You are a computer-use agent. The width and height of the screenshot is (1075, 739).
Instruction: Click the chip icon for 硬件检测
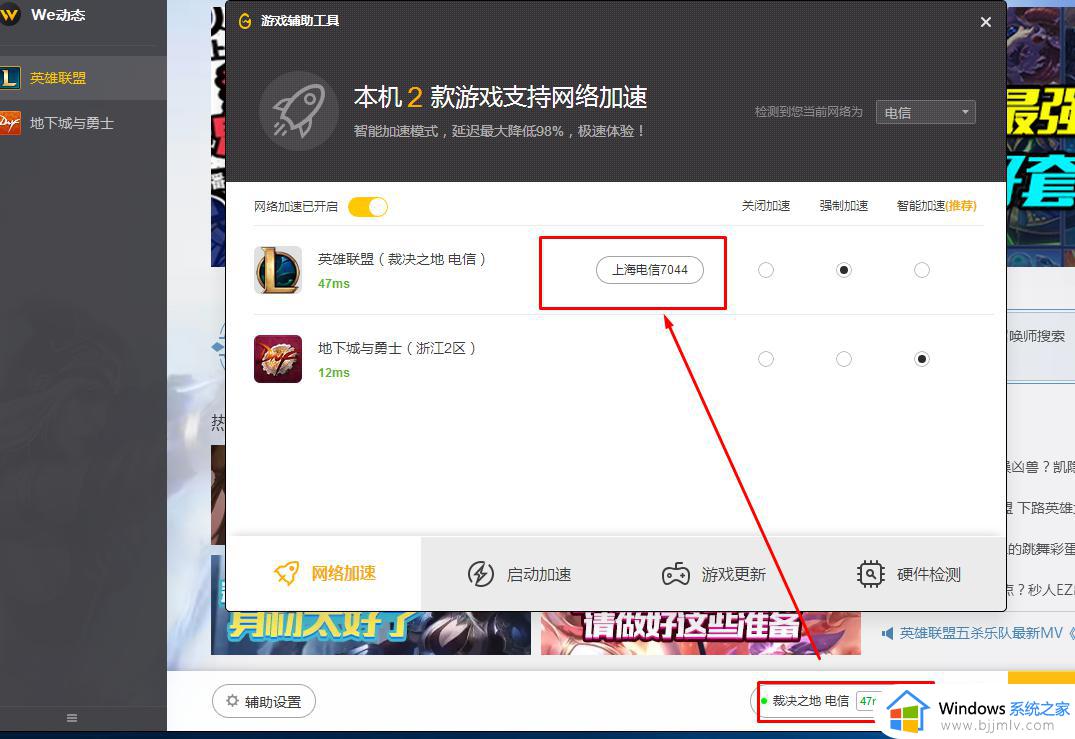coord(870,573)
